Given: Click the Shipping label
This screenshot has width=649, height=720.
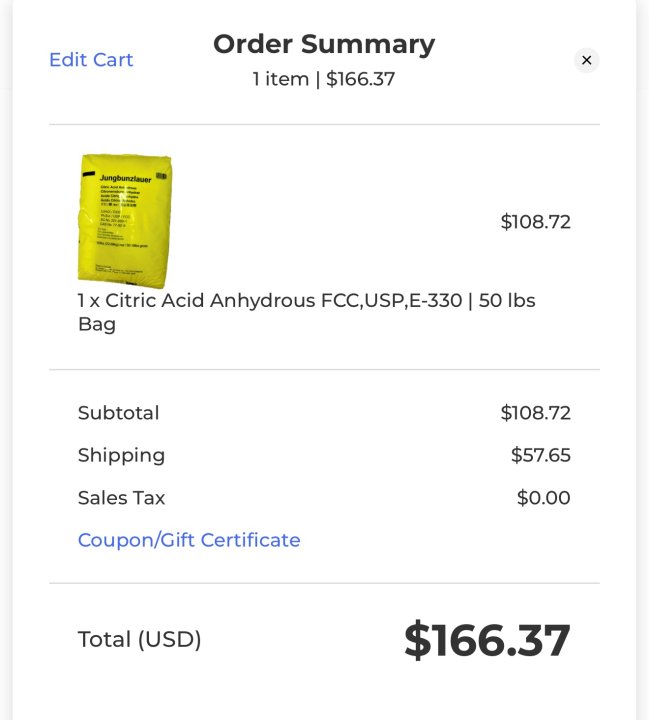Looking at the screenshot, I should click(121, 456).
